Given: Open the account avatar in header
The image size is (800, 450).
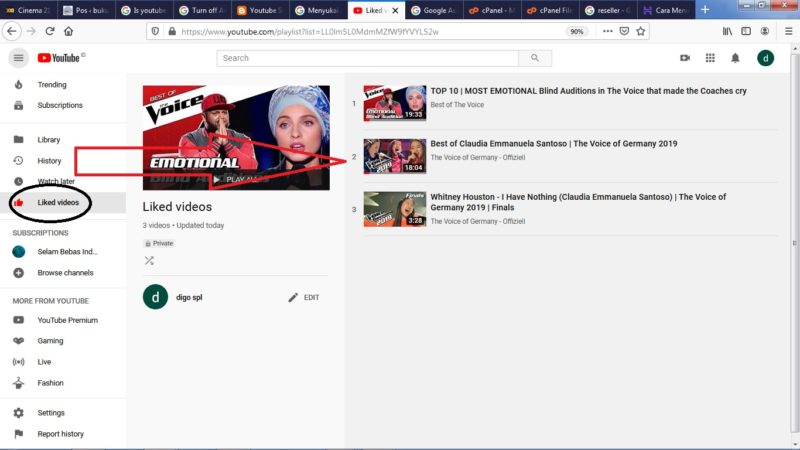Looking at the screenshot, I should coord(765,58).
